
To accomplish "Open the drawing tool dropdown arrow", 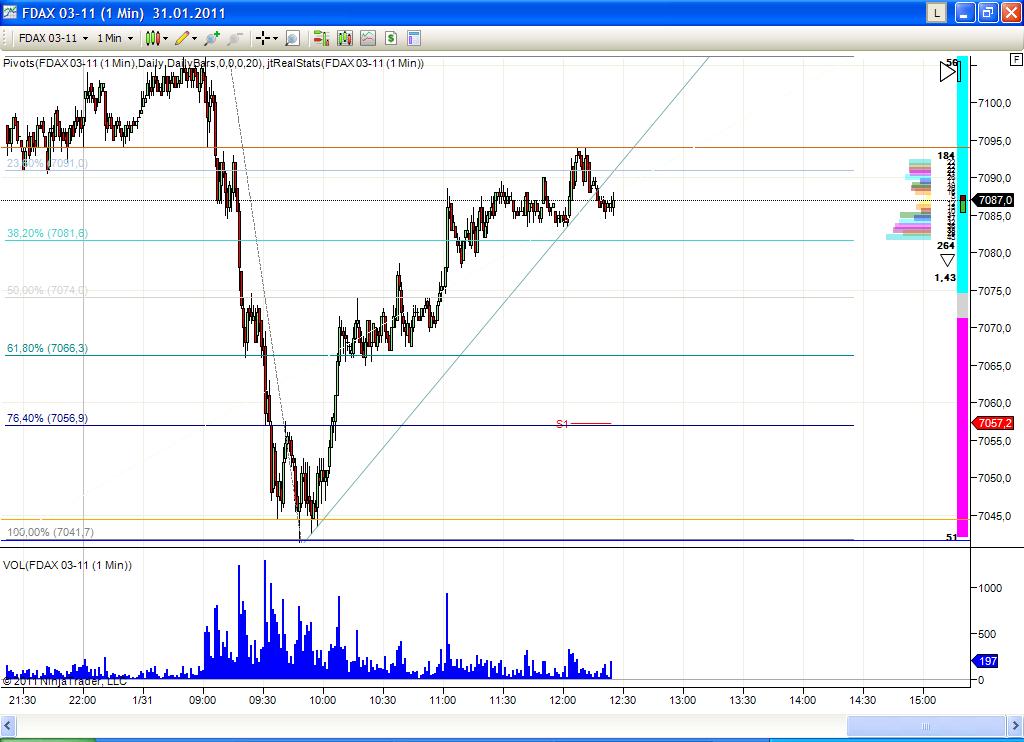I will pos(194,38).
